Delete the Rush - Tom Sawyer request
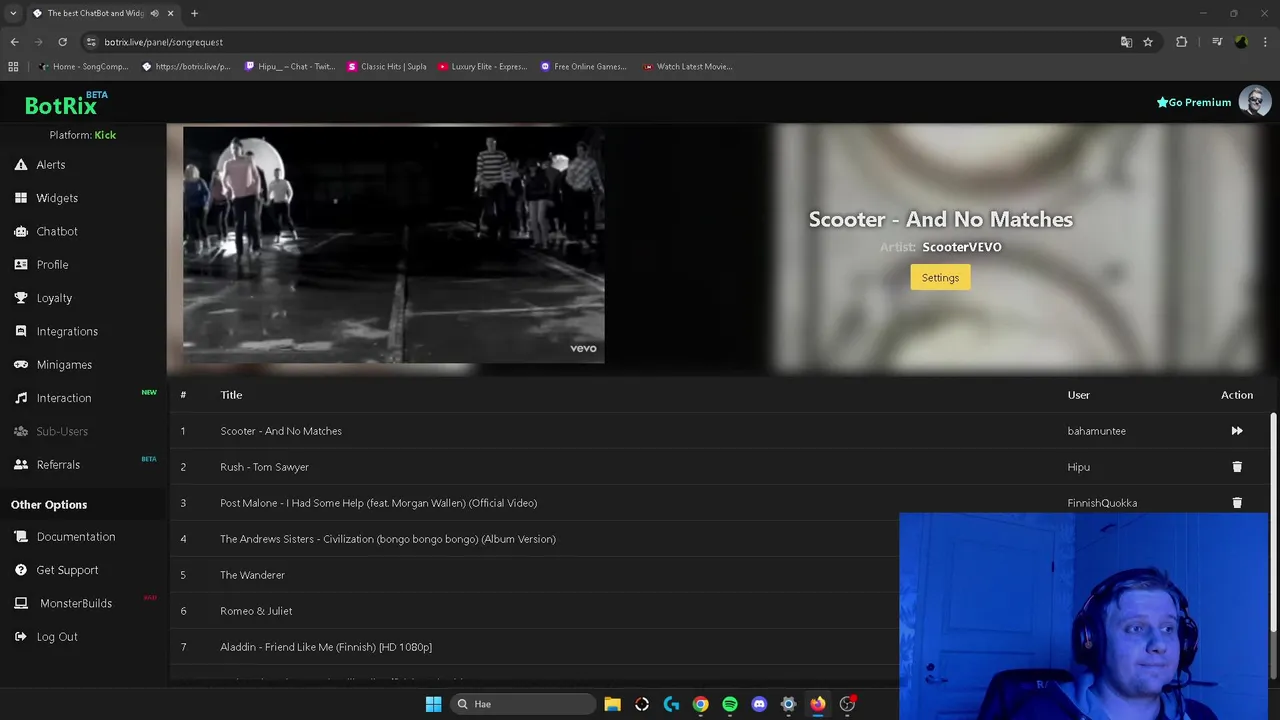 [1237, 467]
